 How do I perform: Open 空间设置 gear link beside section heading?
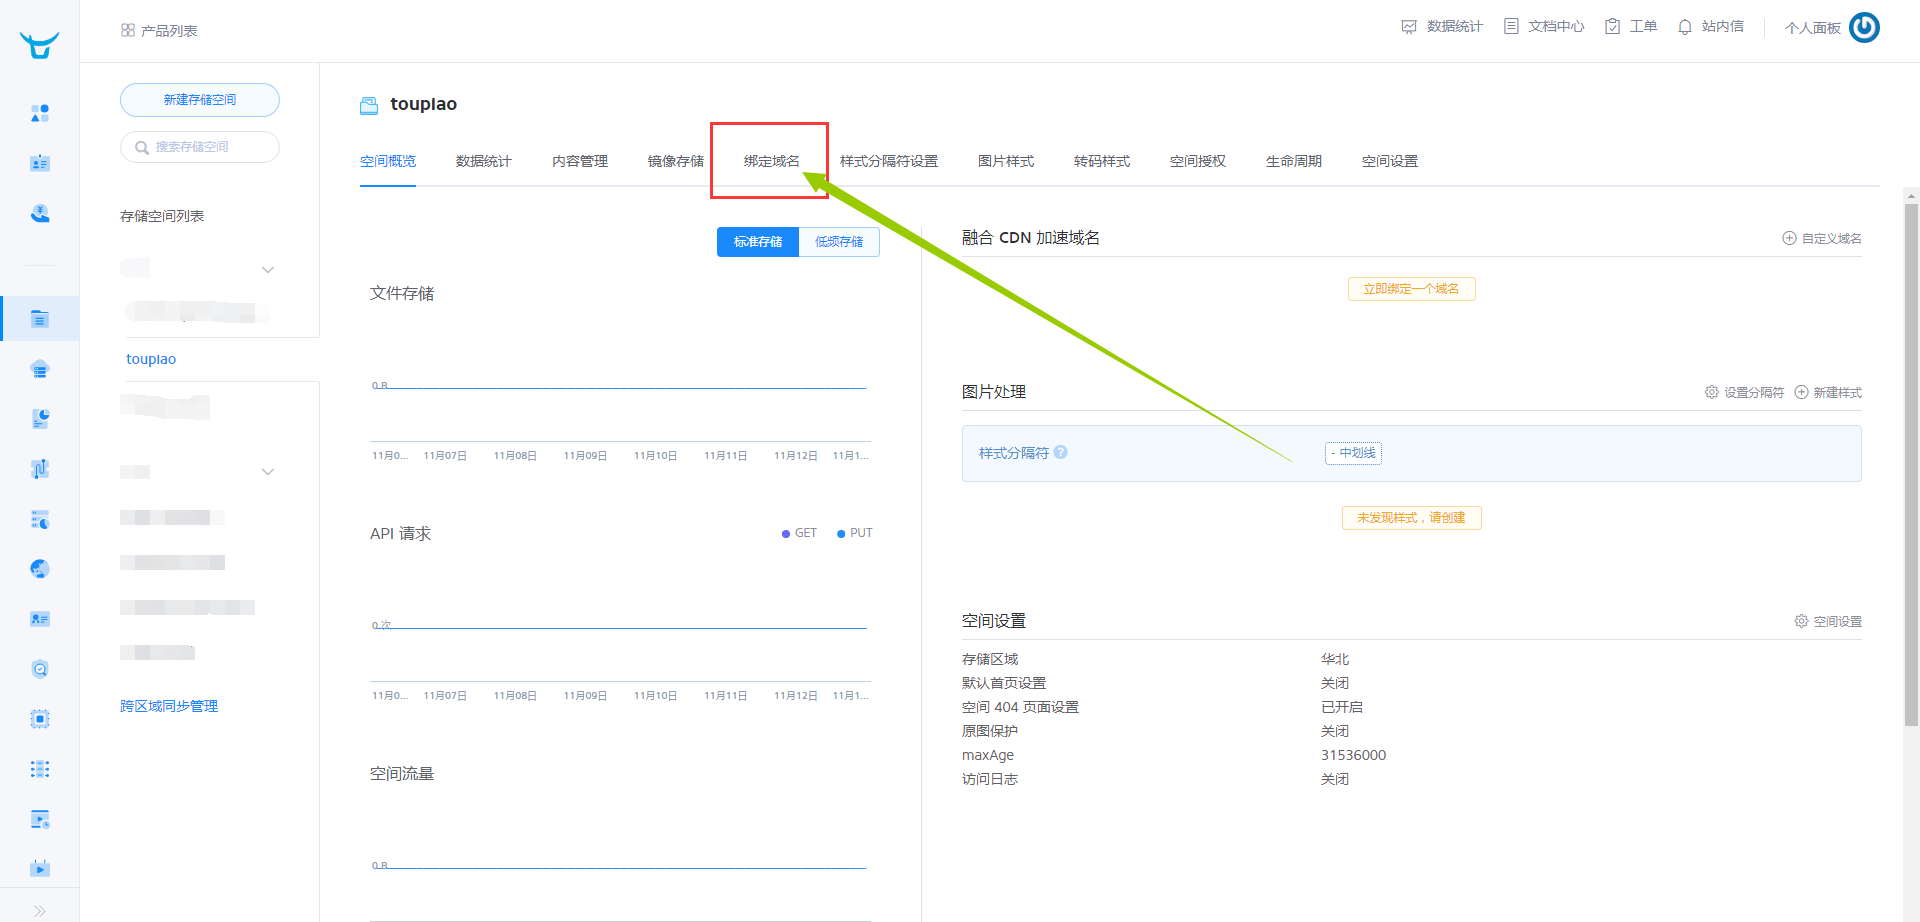pyautogui.click(x=1828, y=621)
